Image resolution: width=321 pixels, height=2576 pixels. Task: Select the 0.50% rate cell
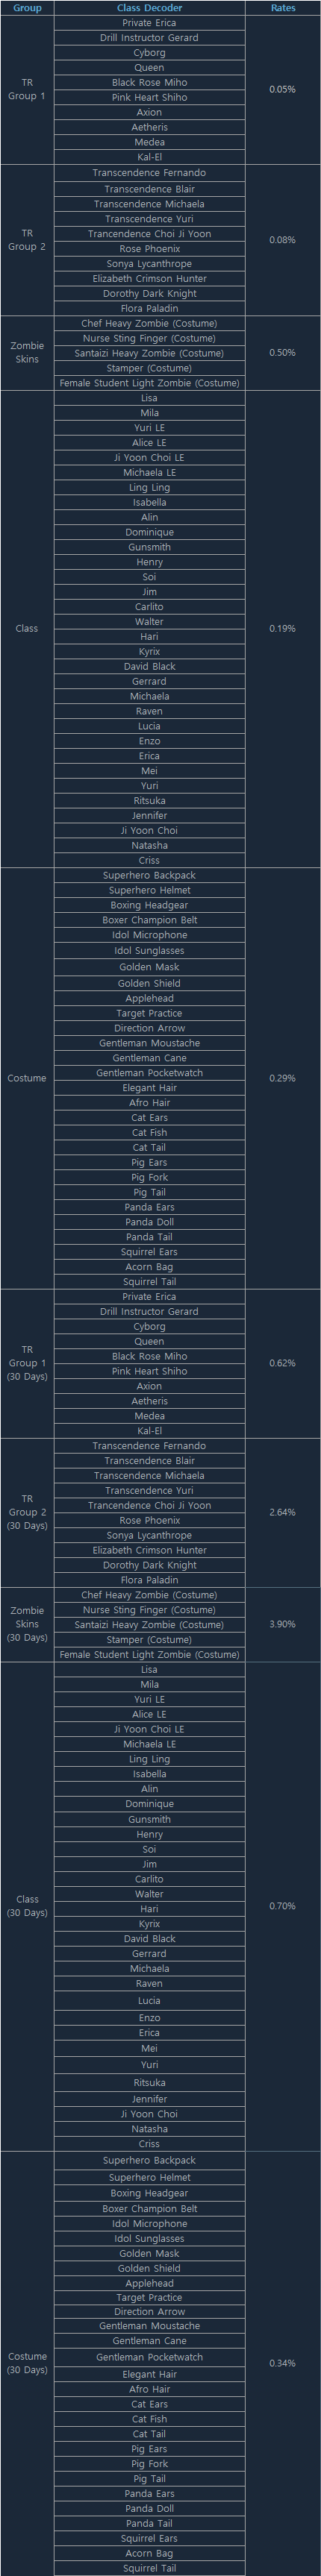(283, 353)
